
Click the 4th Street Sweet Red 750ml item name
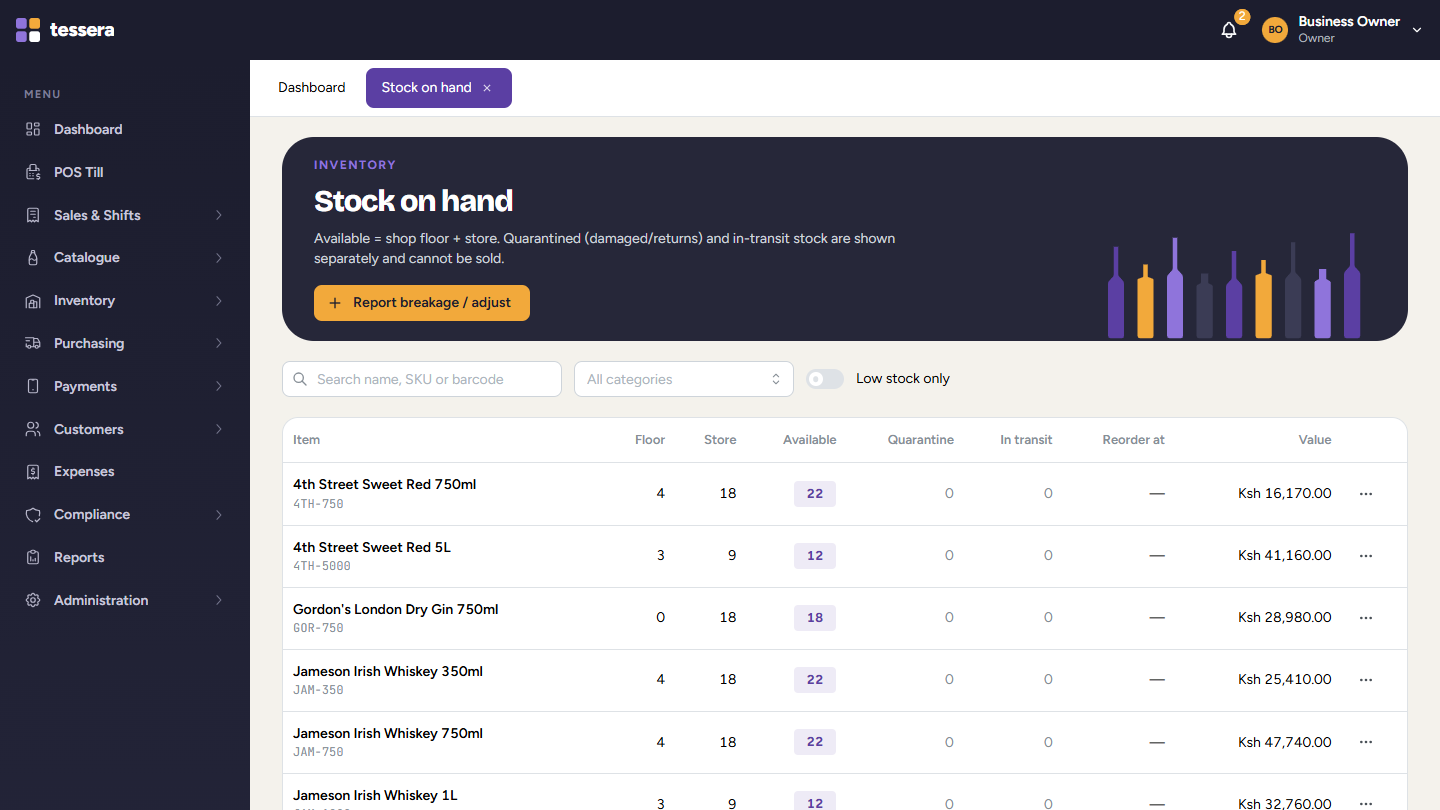click(x=385, y=484)
